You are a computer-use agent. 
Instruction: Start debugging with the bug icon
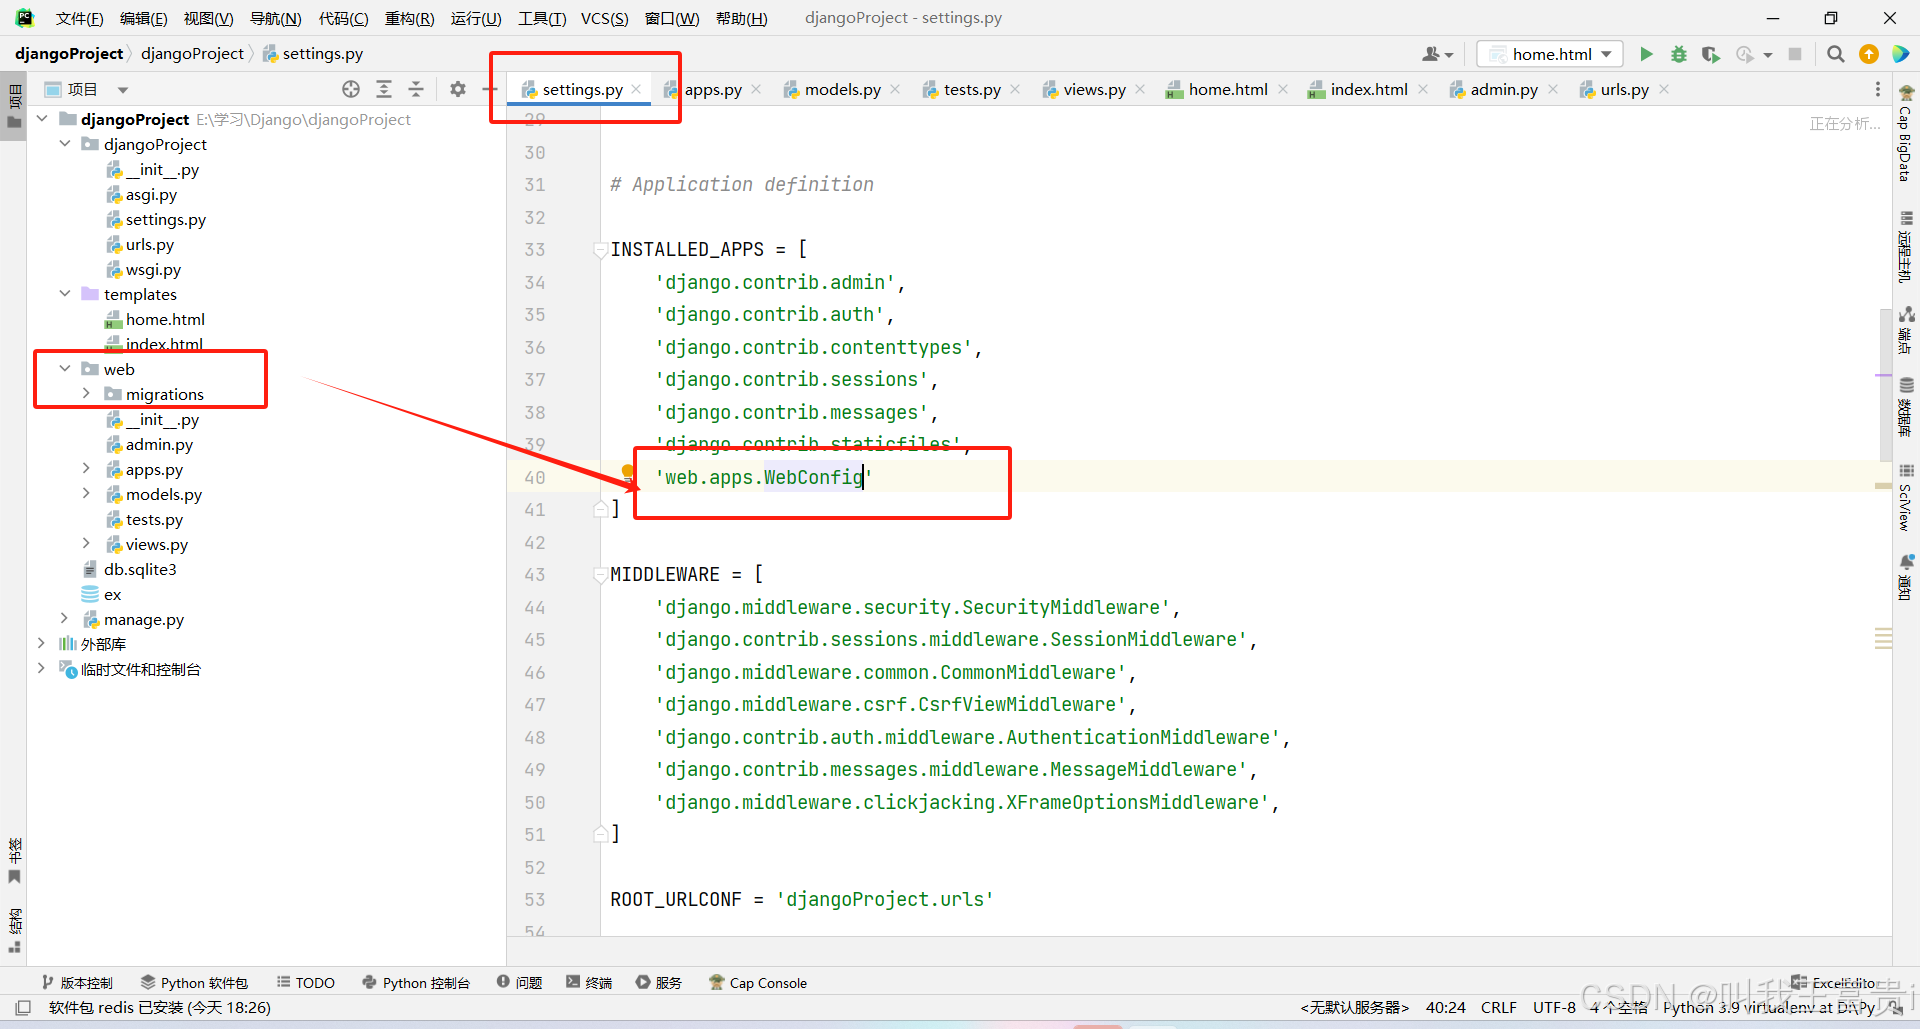pos(1679,54)
